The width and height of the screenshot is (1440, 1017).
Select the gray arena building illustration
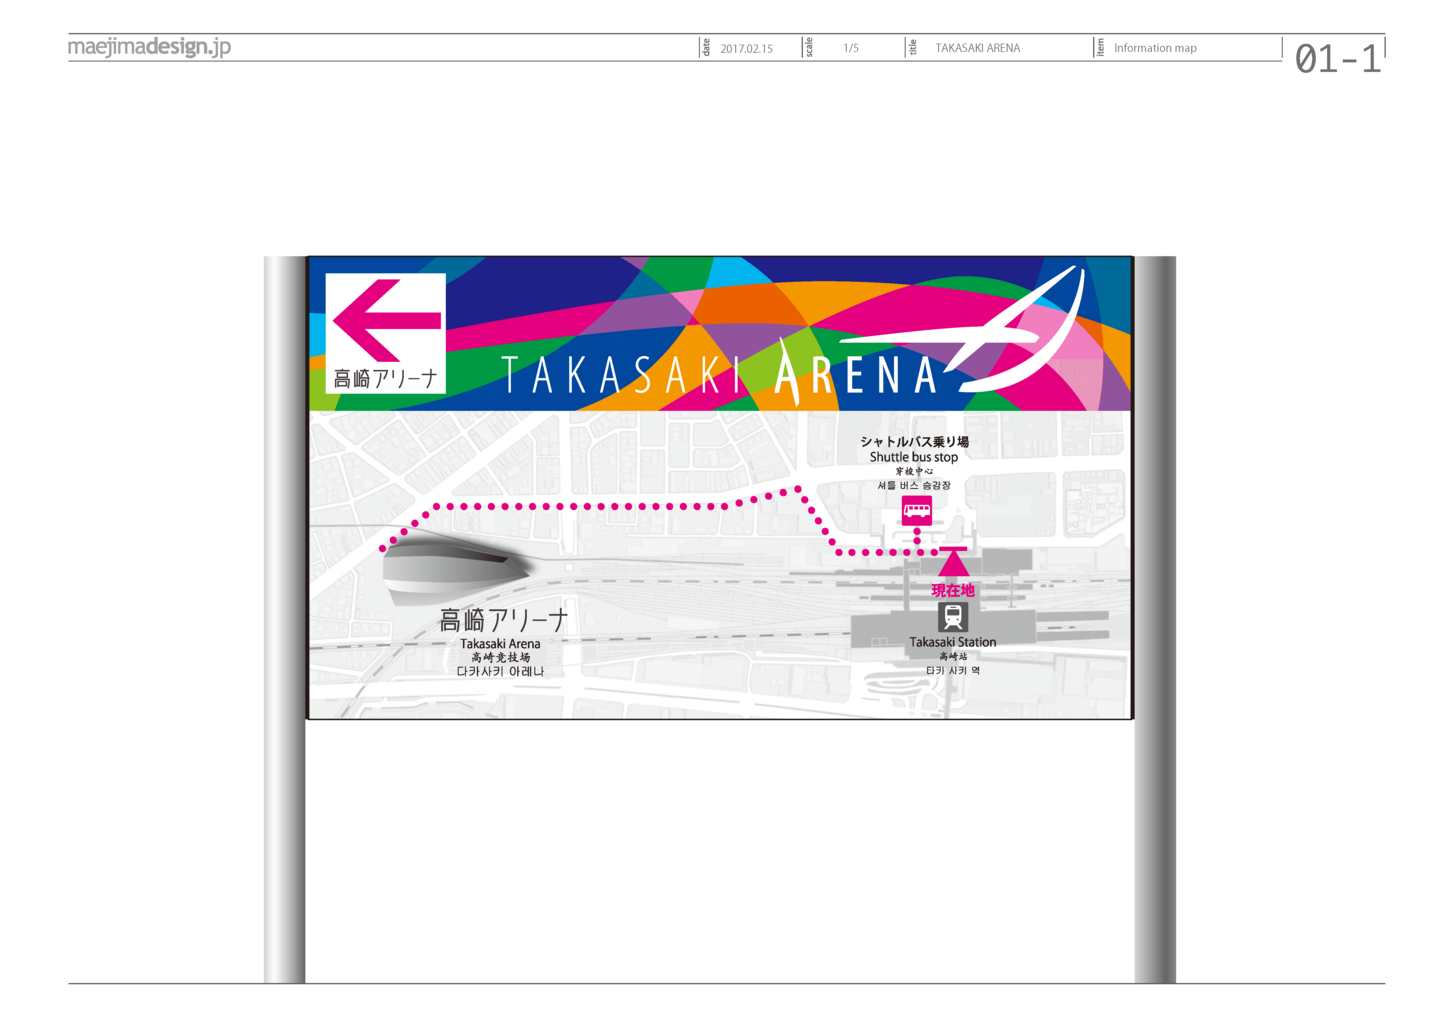455,570
